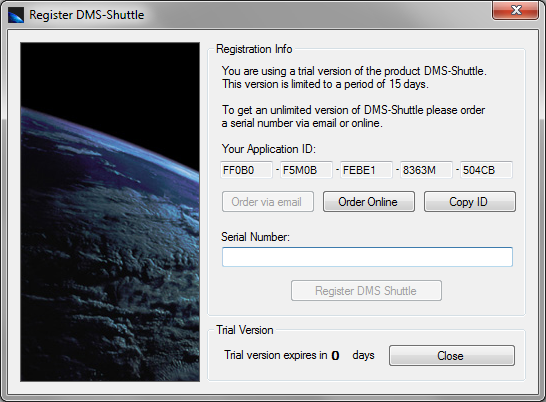This screenshot has width=546, height=402.
Task: Click the Register DMS-Shuttle title text
Action: tap(87, 15)
